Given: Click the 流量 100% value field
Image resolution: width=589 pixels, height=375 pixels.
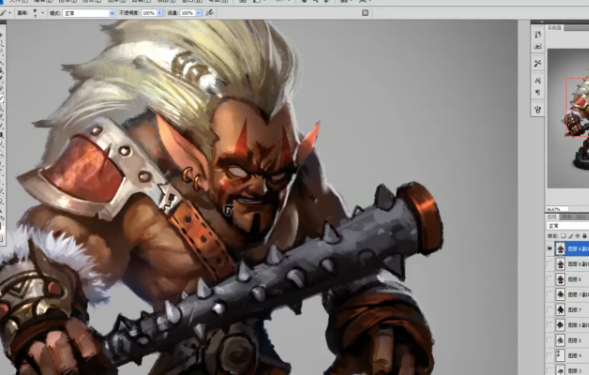Looking at the screenshot, I should 187,13.
